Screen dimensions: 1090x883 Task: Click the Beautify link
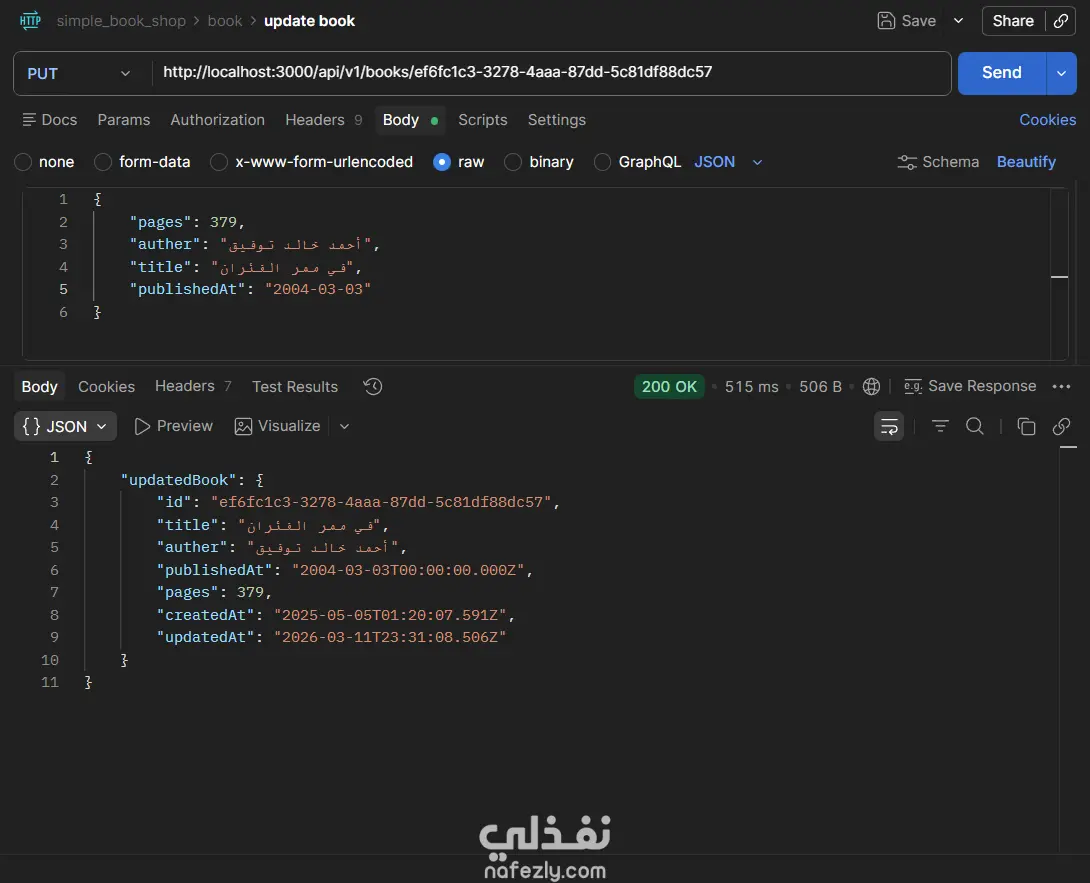[1026, 162]
